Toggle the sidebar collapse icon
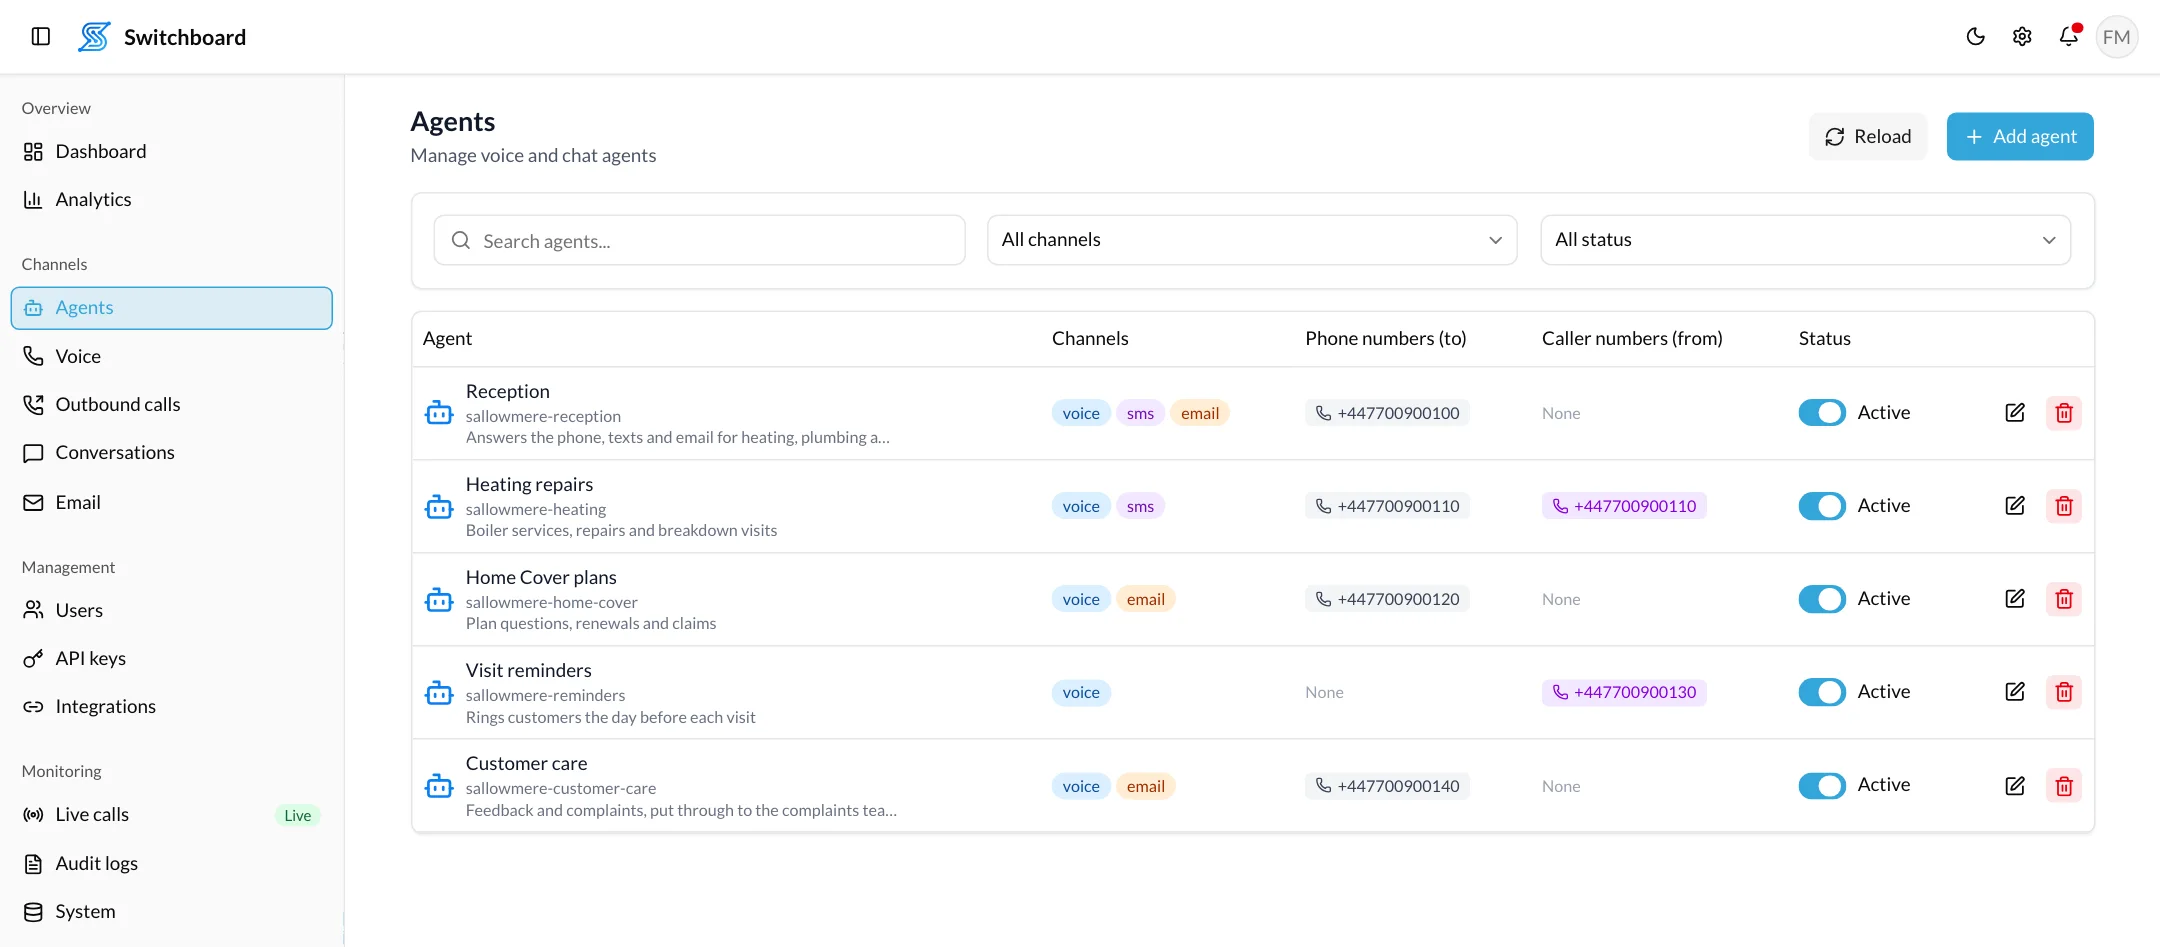 pyautogui.click(x=41, y=37)
